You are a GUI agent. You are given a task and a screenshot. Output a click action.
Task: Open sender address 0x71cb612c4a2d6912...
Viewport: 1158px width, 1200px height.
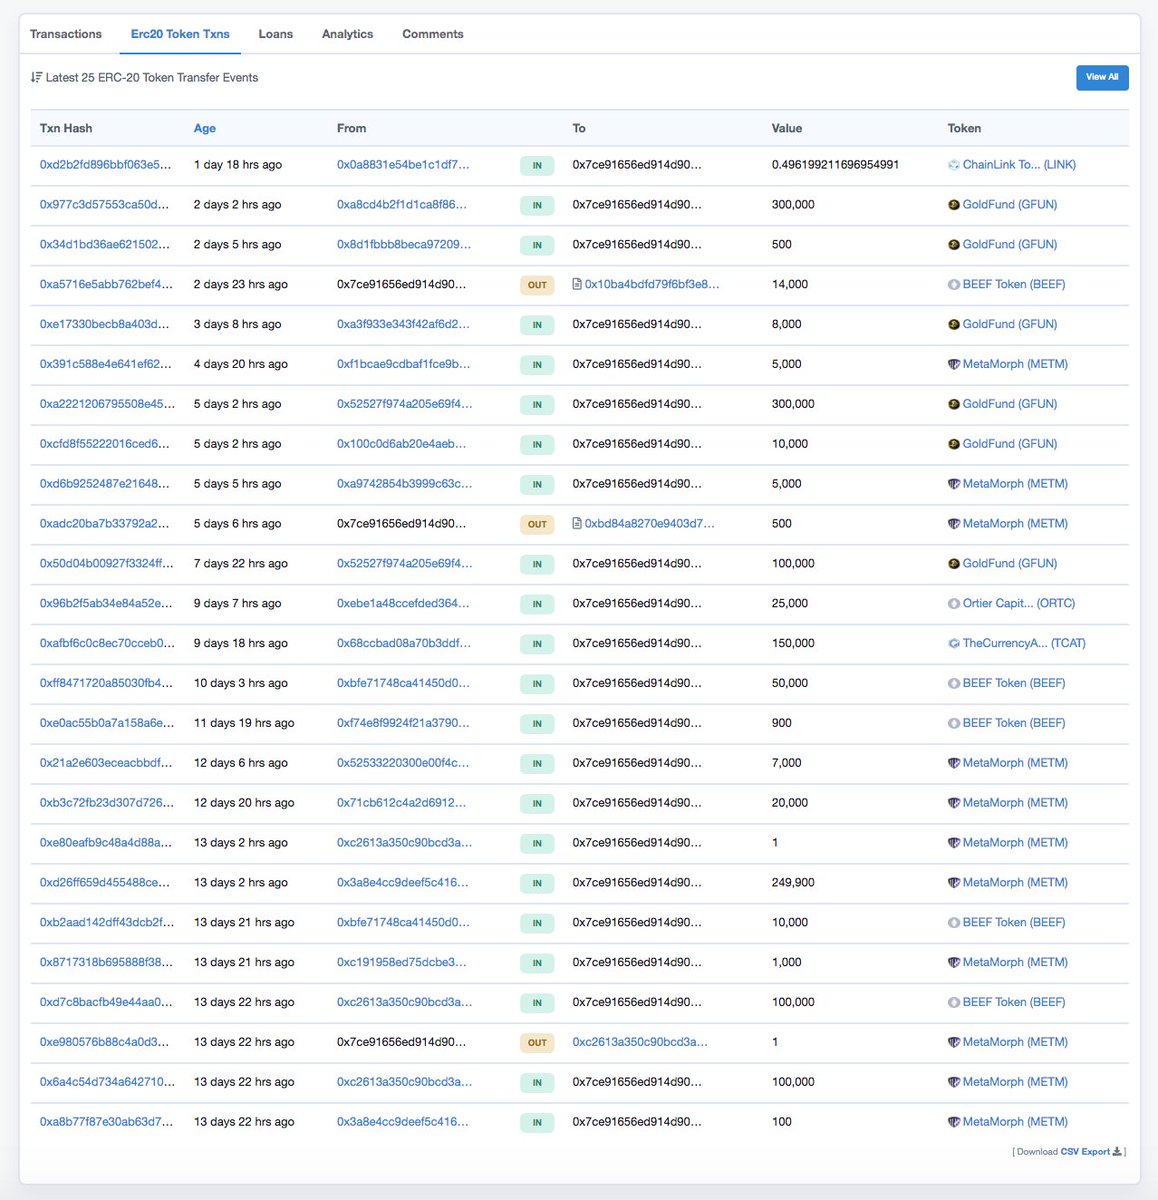tap(402, 803)
